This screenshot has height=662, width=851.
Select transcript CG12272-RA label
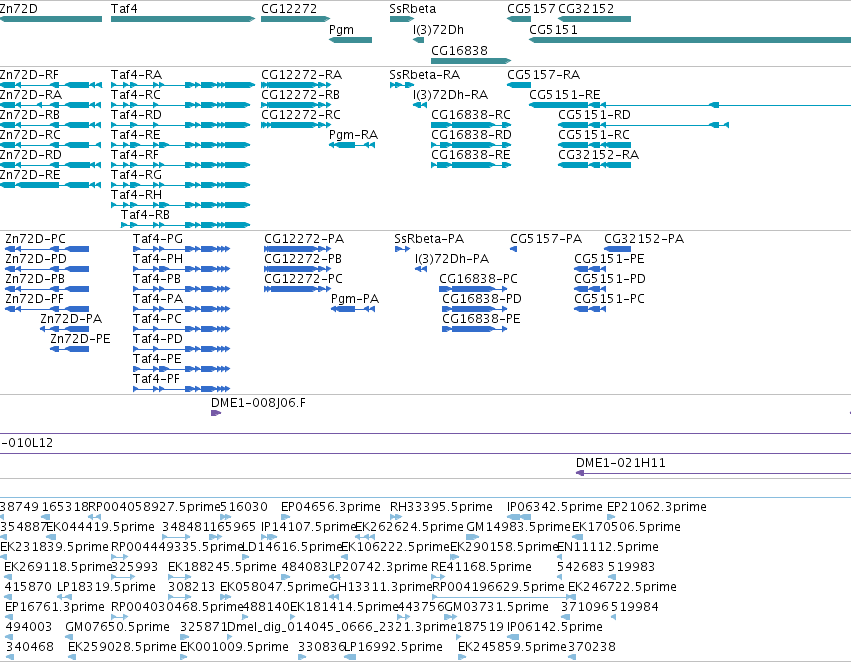click(x=301, y=75)
